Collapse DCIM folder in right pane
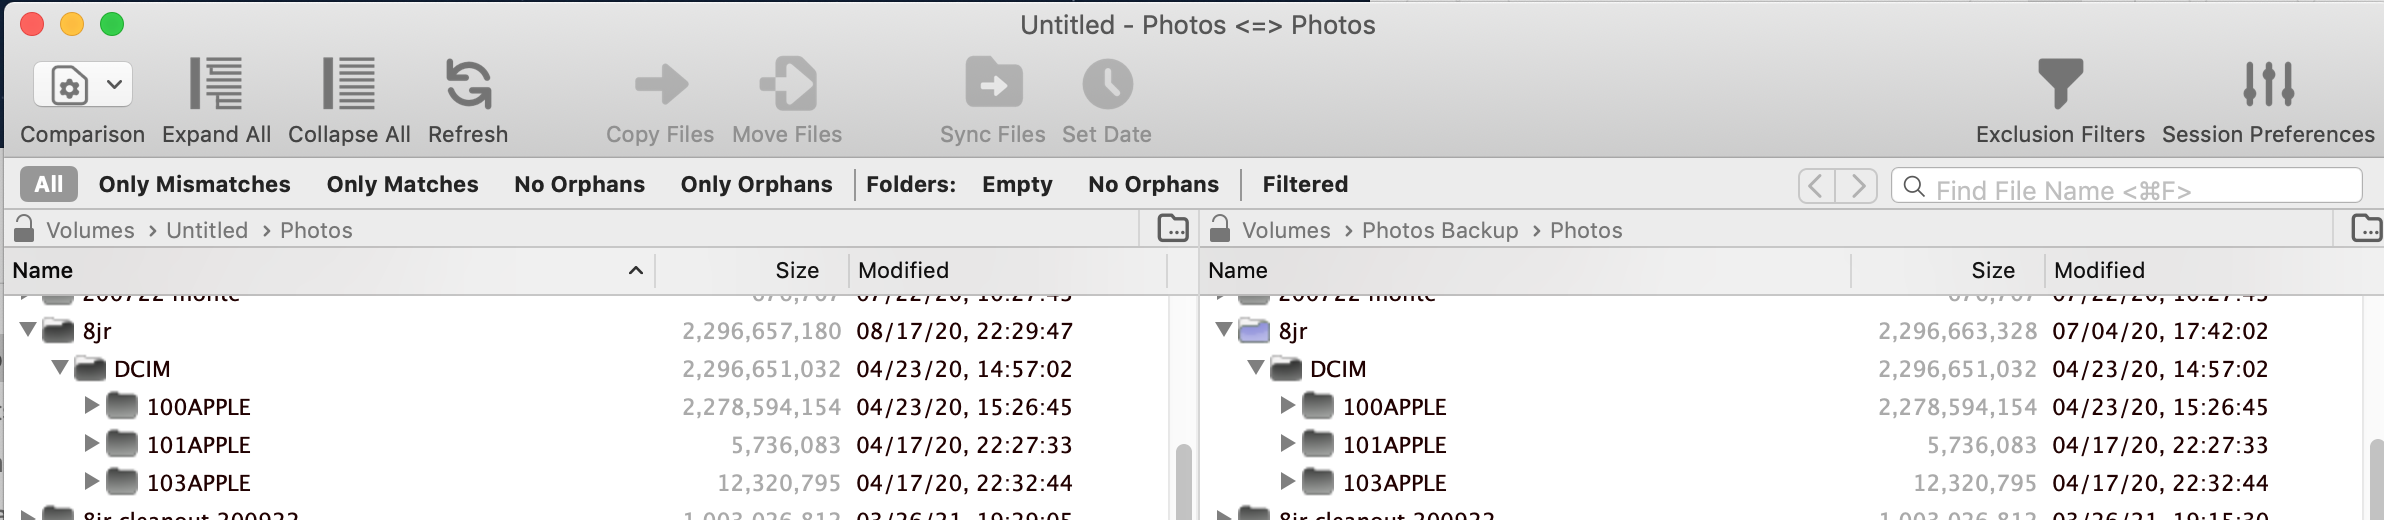This screenshot has width=2384, height=520. [1256, 367]
